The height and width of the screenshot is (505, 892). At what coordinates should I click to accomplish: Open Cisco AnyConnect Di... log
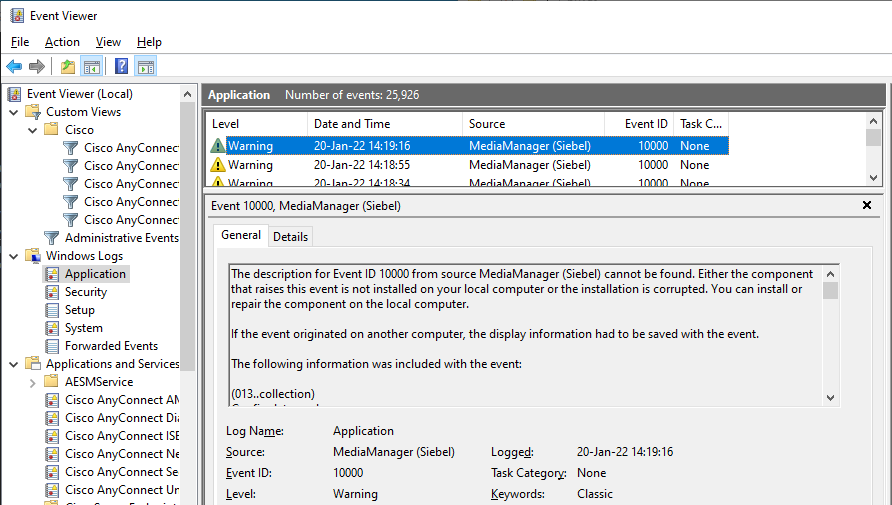(x=122, y=418)
